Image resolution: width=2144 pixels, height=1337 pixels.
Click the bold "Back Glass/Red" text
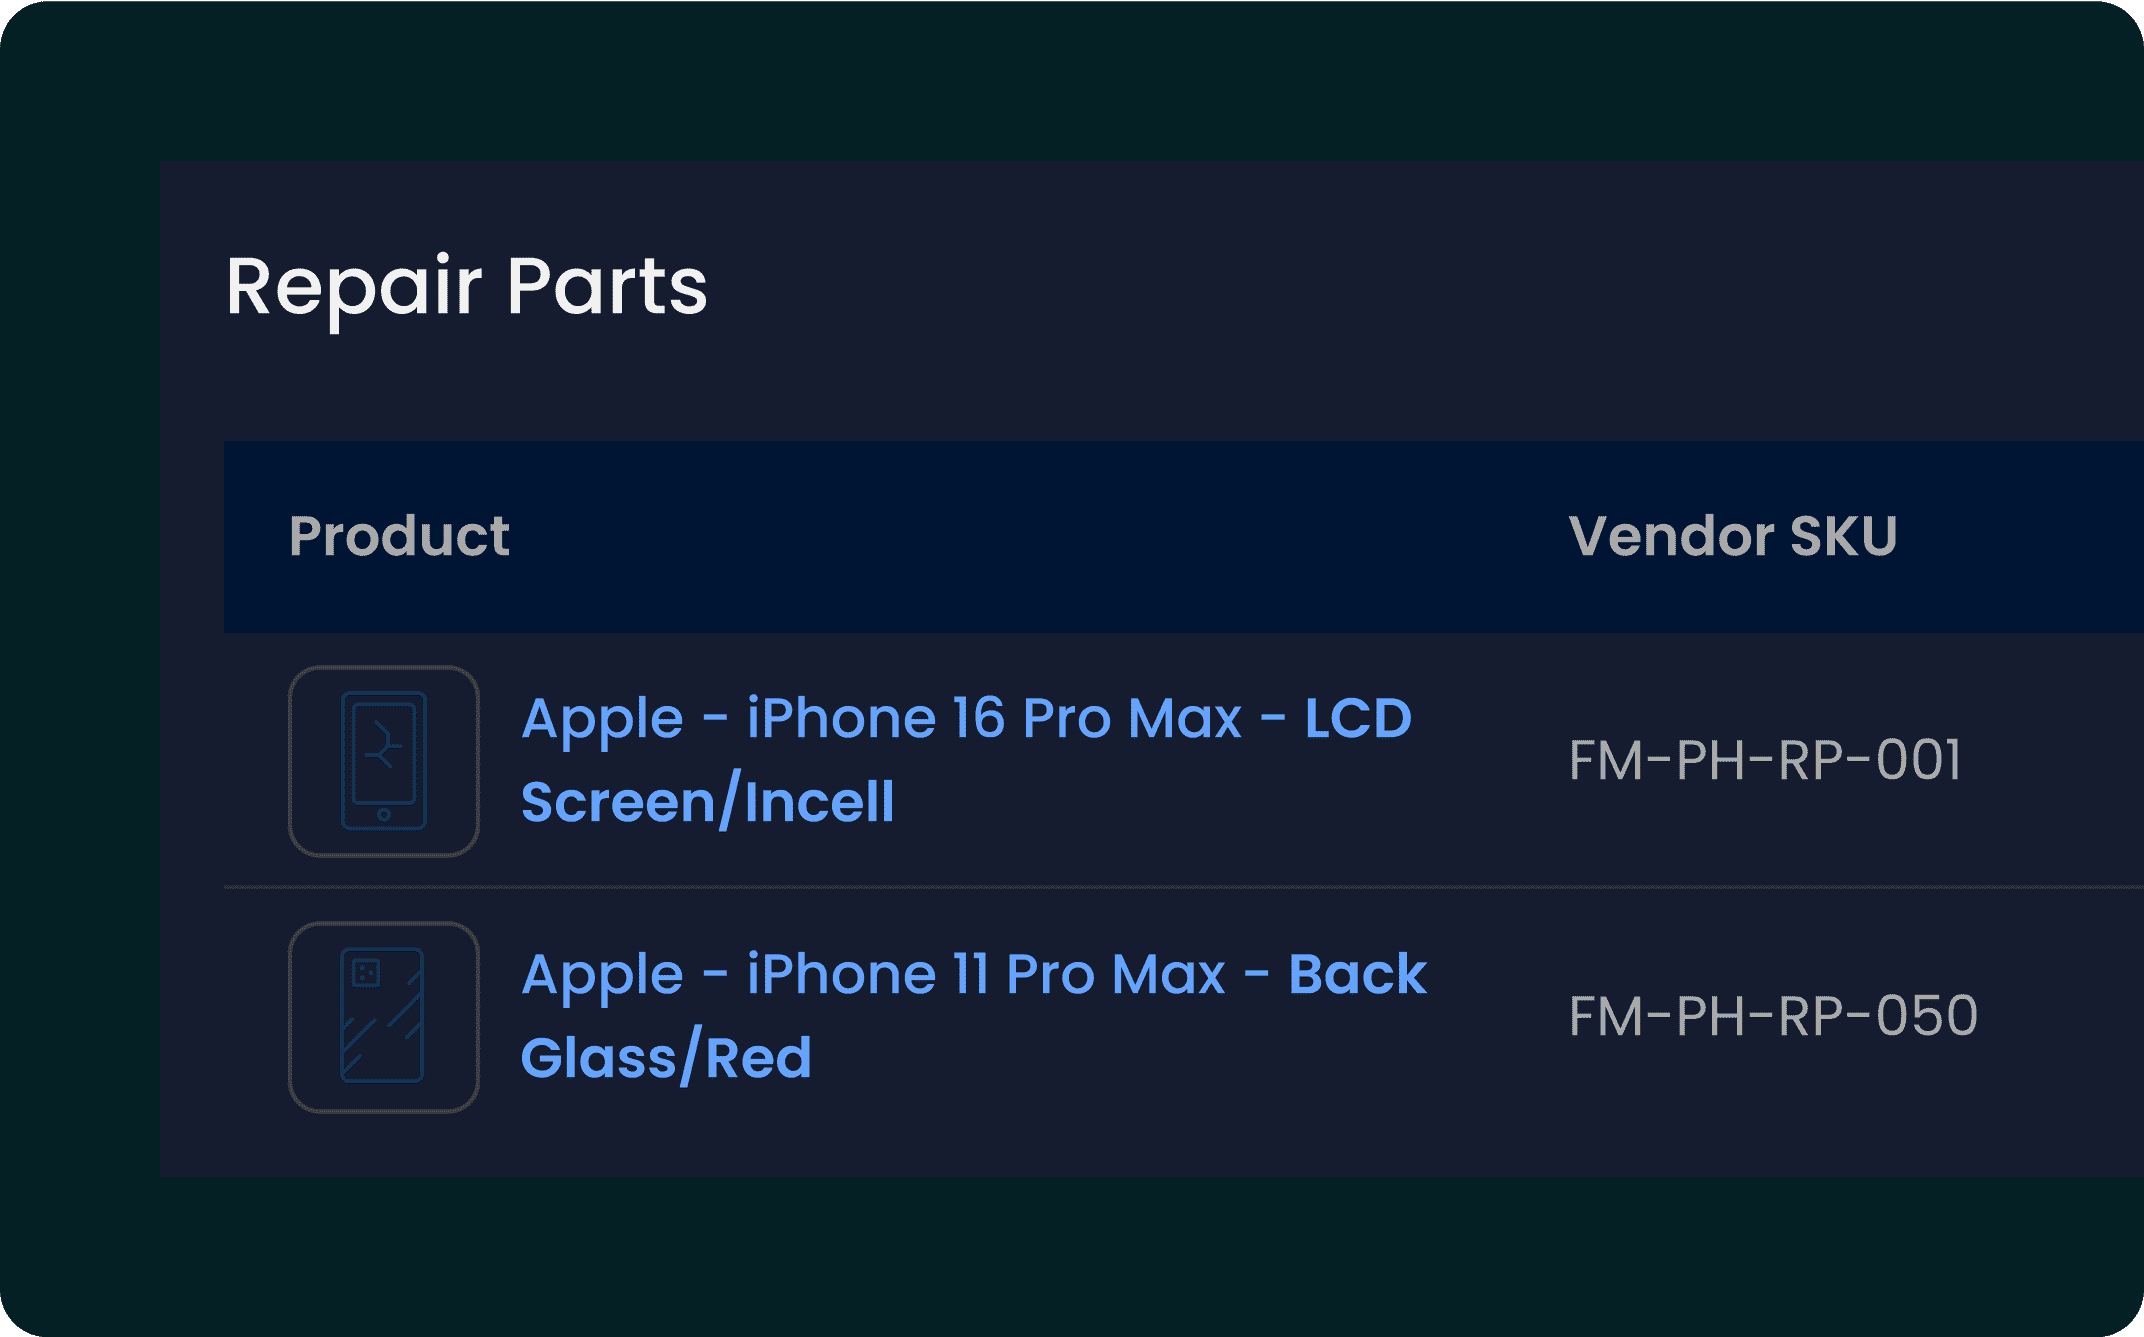tap(666, 1058)
